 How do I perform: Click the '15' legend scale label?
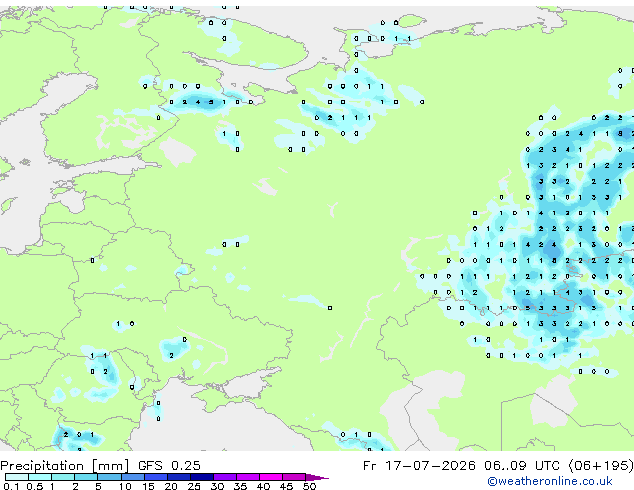(x=148, y=486)
